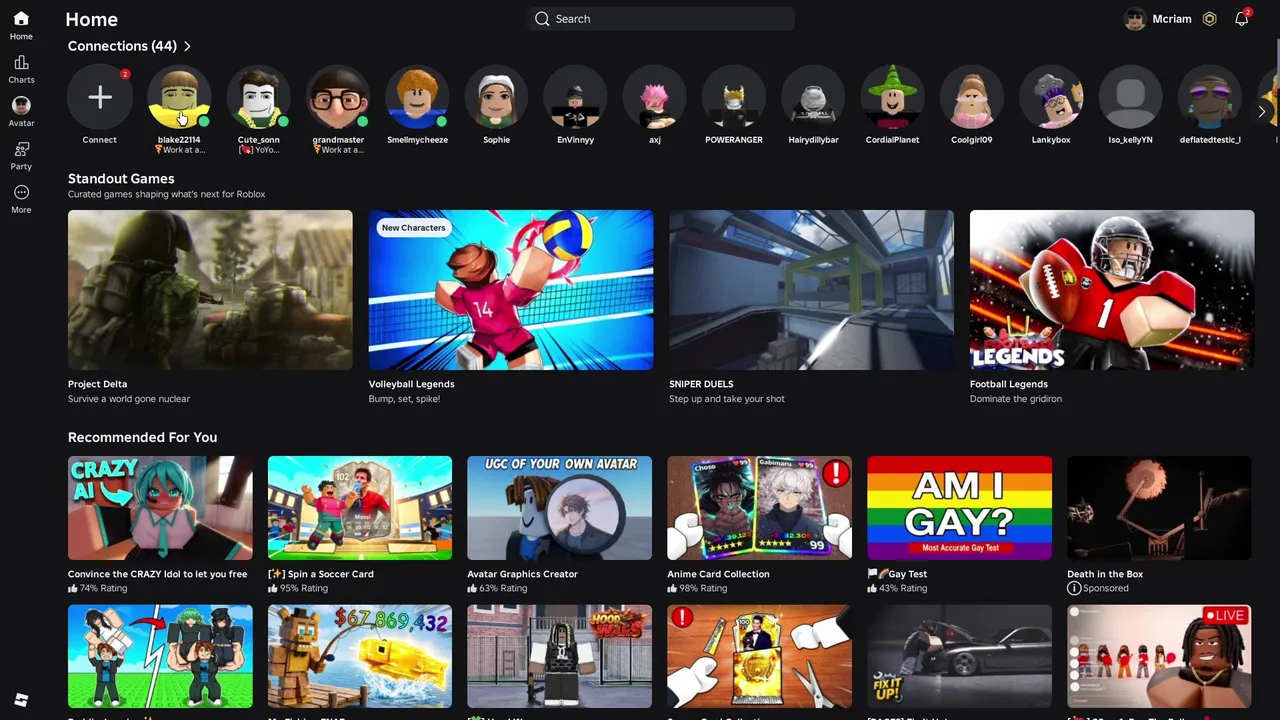
Task: Click the Sponsored info icon
Action: 1074,588
